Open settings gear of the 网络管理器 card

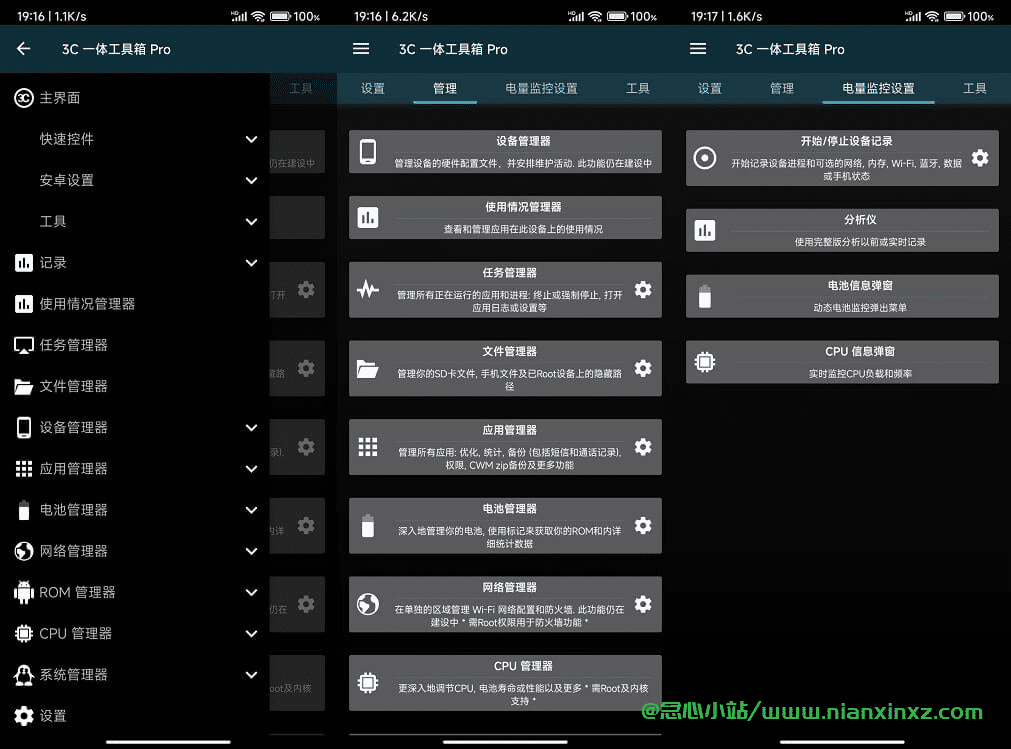pyautogui.click(x=643, y=604)
